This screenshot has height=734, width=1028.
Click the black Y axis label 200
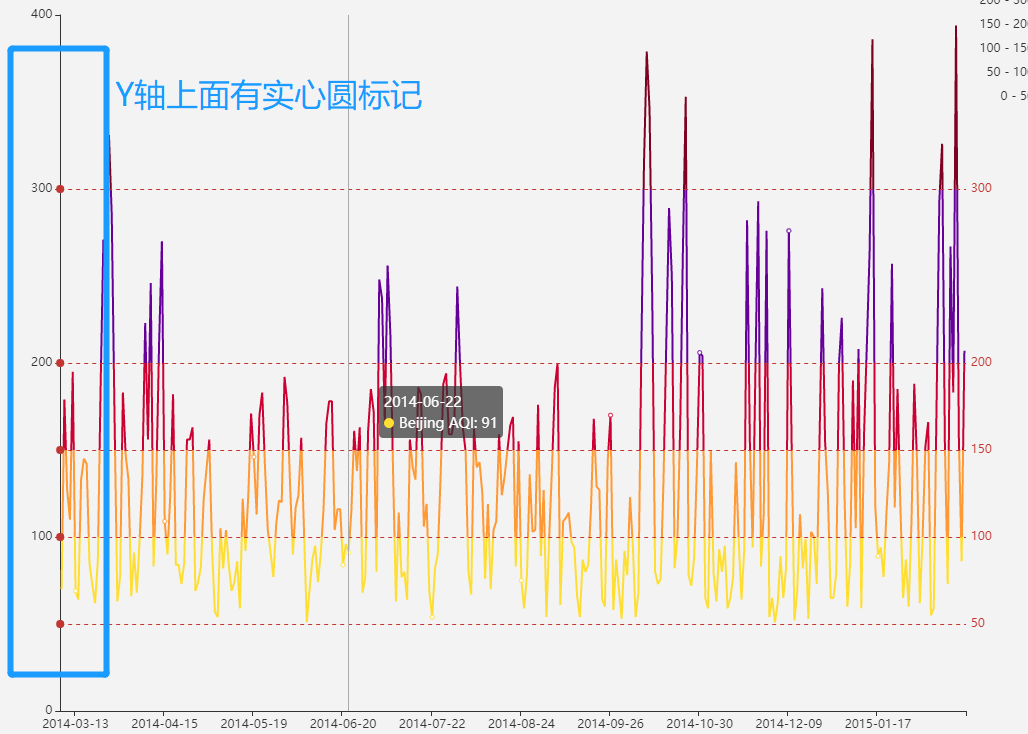[x=41, y=362]
